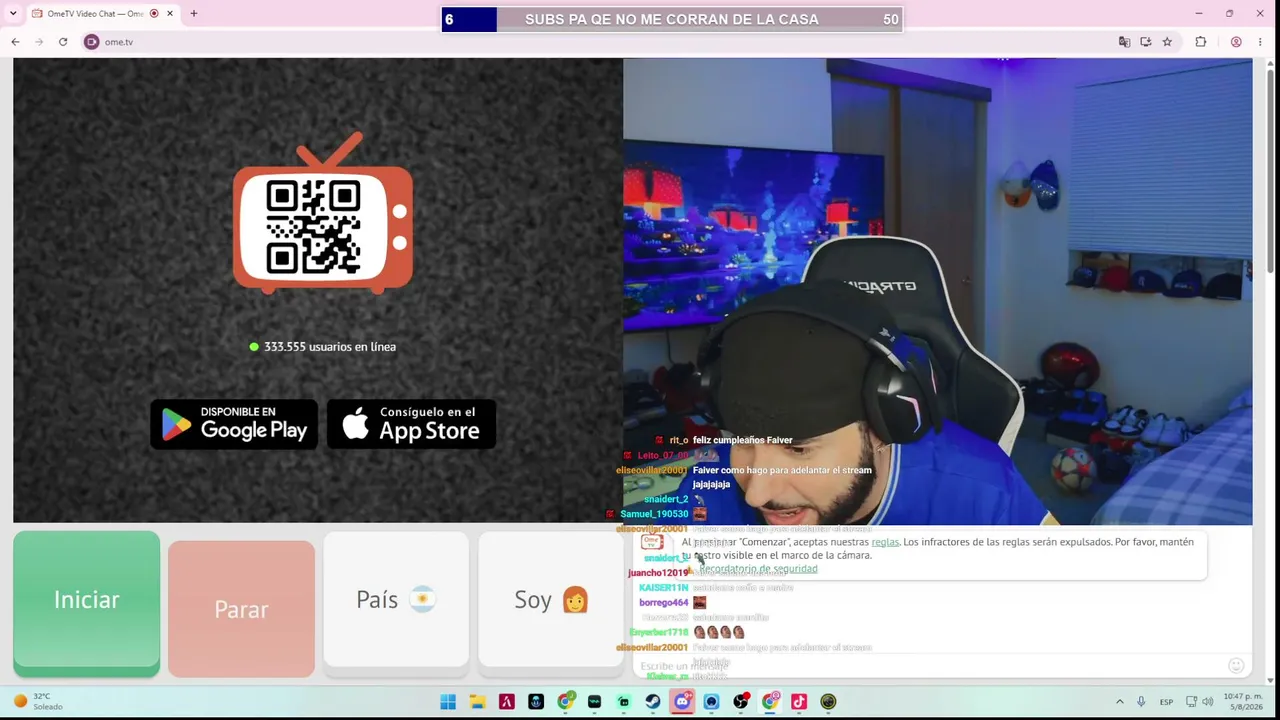This screenshot has height=720, width=1280.
Task: Click the 333.555 usuarios en línea text
Action: coord(330,347)
